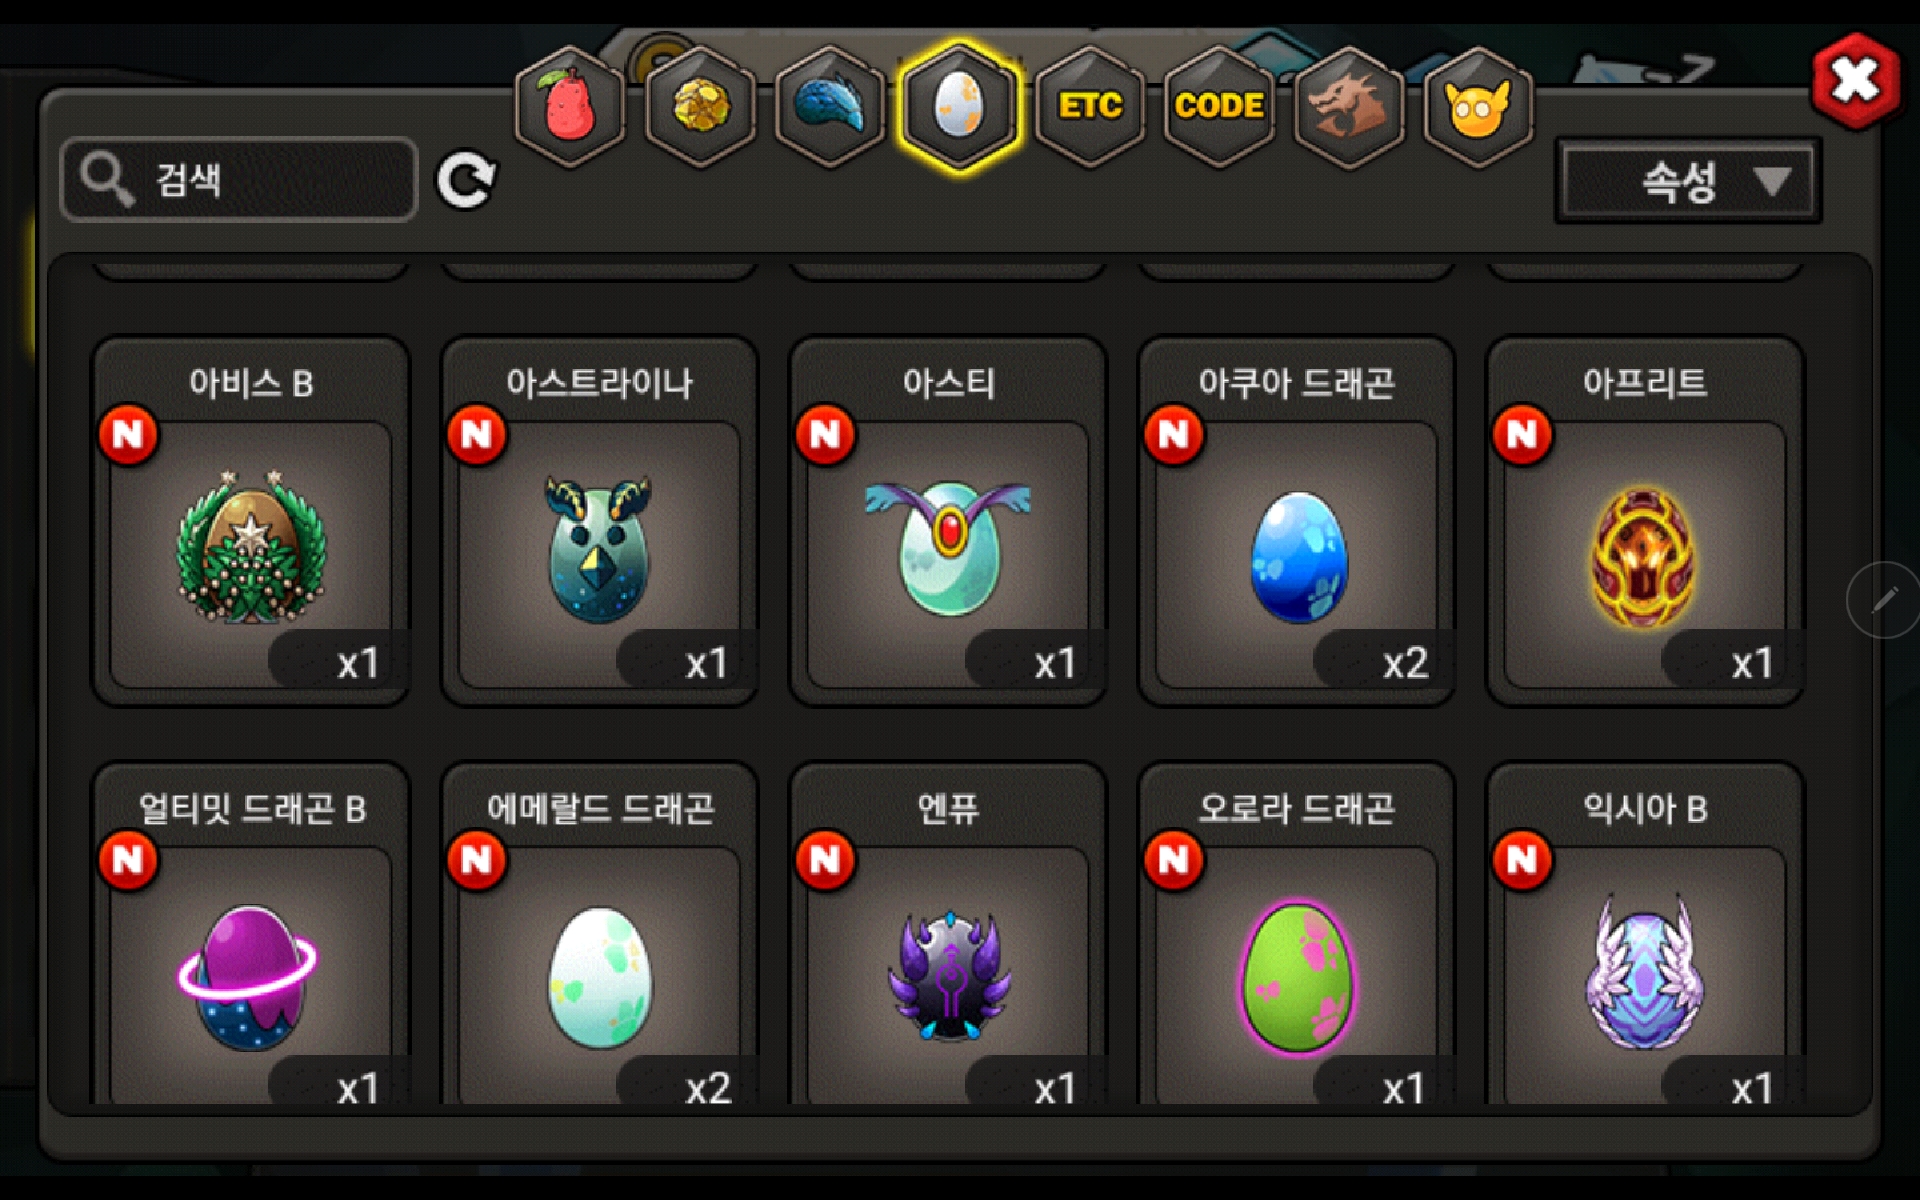Open the dragon head category icon
The height and width of the screenshot is (1200, 1920).
point(1348,106)
